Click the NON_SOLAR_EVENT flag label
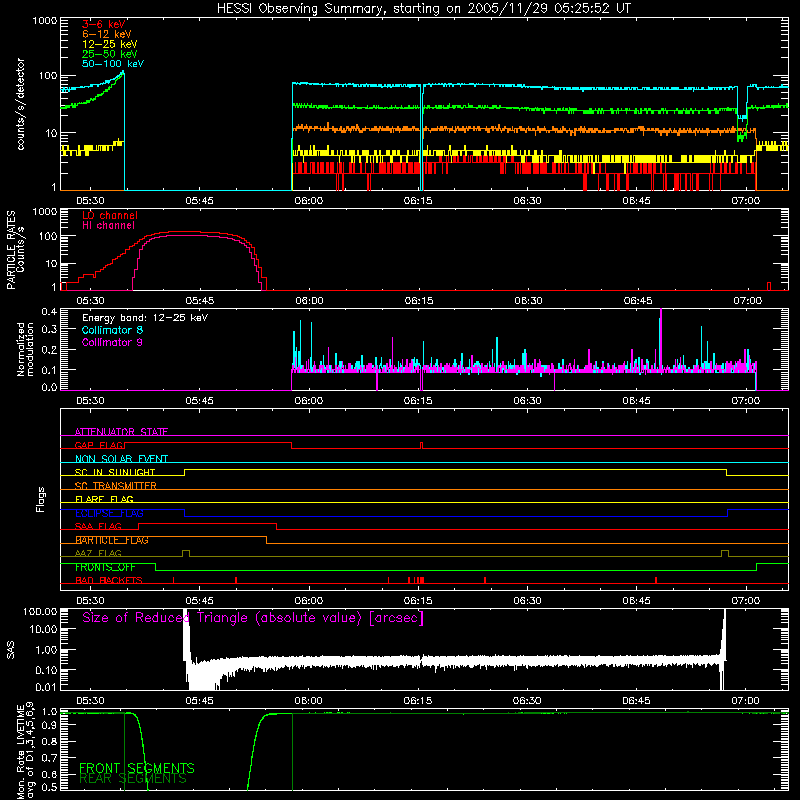Image resolution: width=800 pixels, height=800 pixels. (121, 459)
